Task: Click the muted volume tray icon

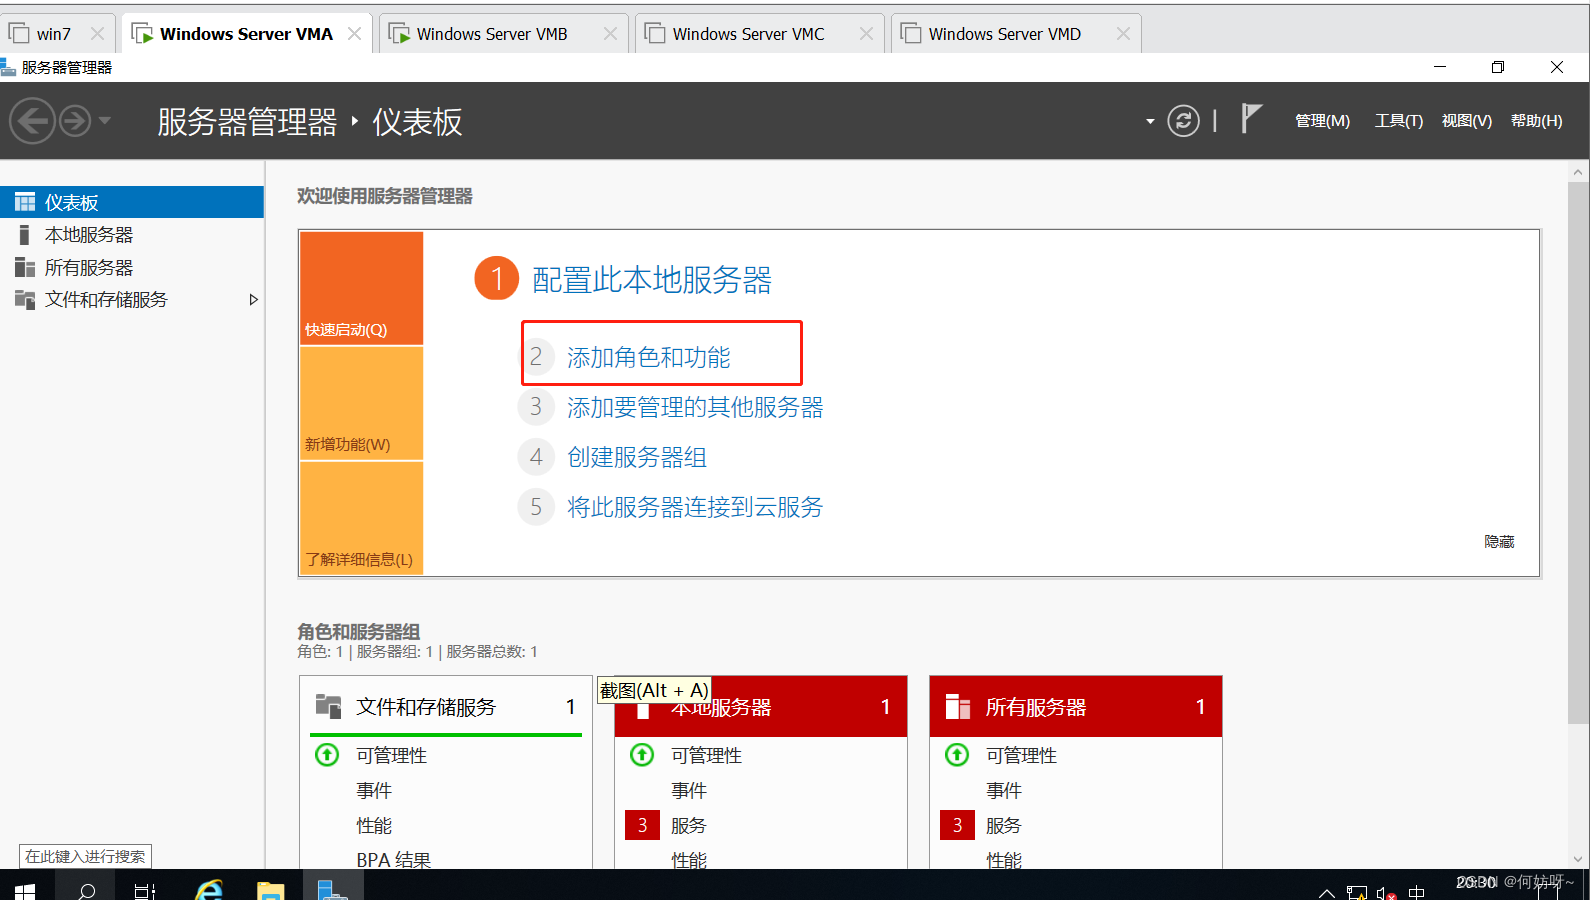Action: point(1386,892)
